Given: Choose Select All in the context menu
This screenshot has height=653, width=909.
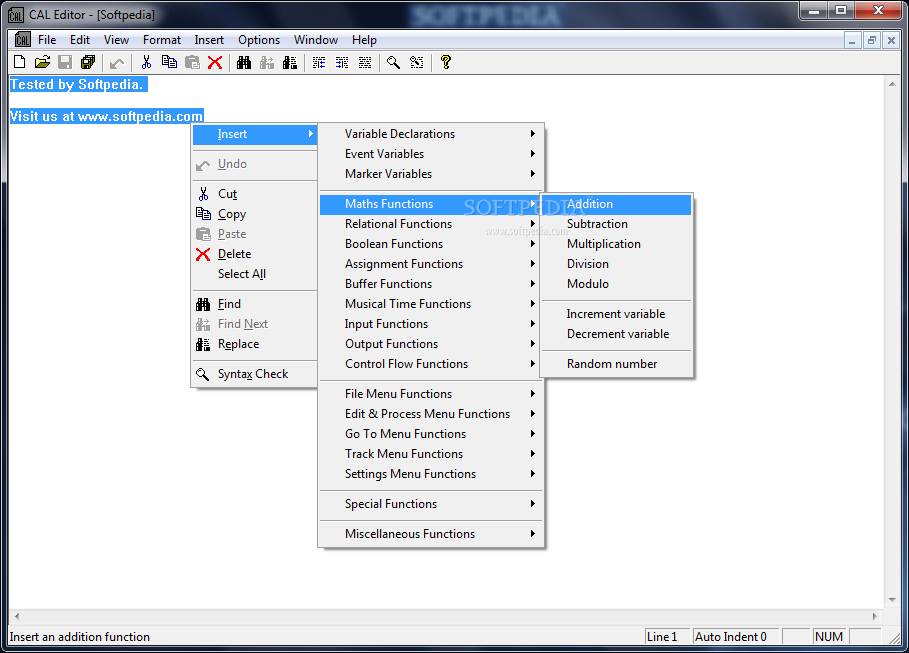Looking at the screenshot, I should click(254, 274).
